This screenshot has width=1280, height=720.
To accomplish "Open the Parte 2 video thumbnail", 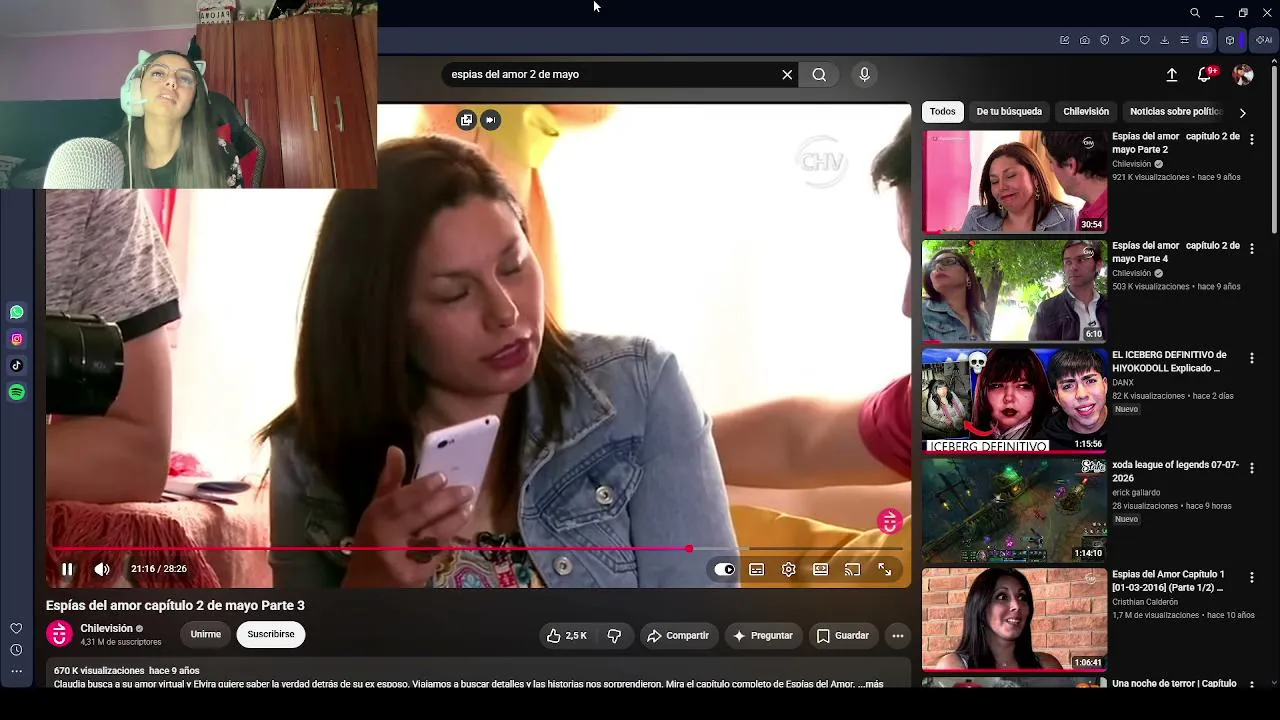I will pyautogui.click(x=1014, y=182).
